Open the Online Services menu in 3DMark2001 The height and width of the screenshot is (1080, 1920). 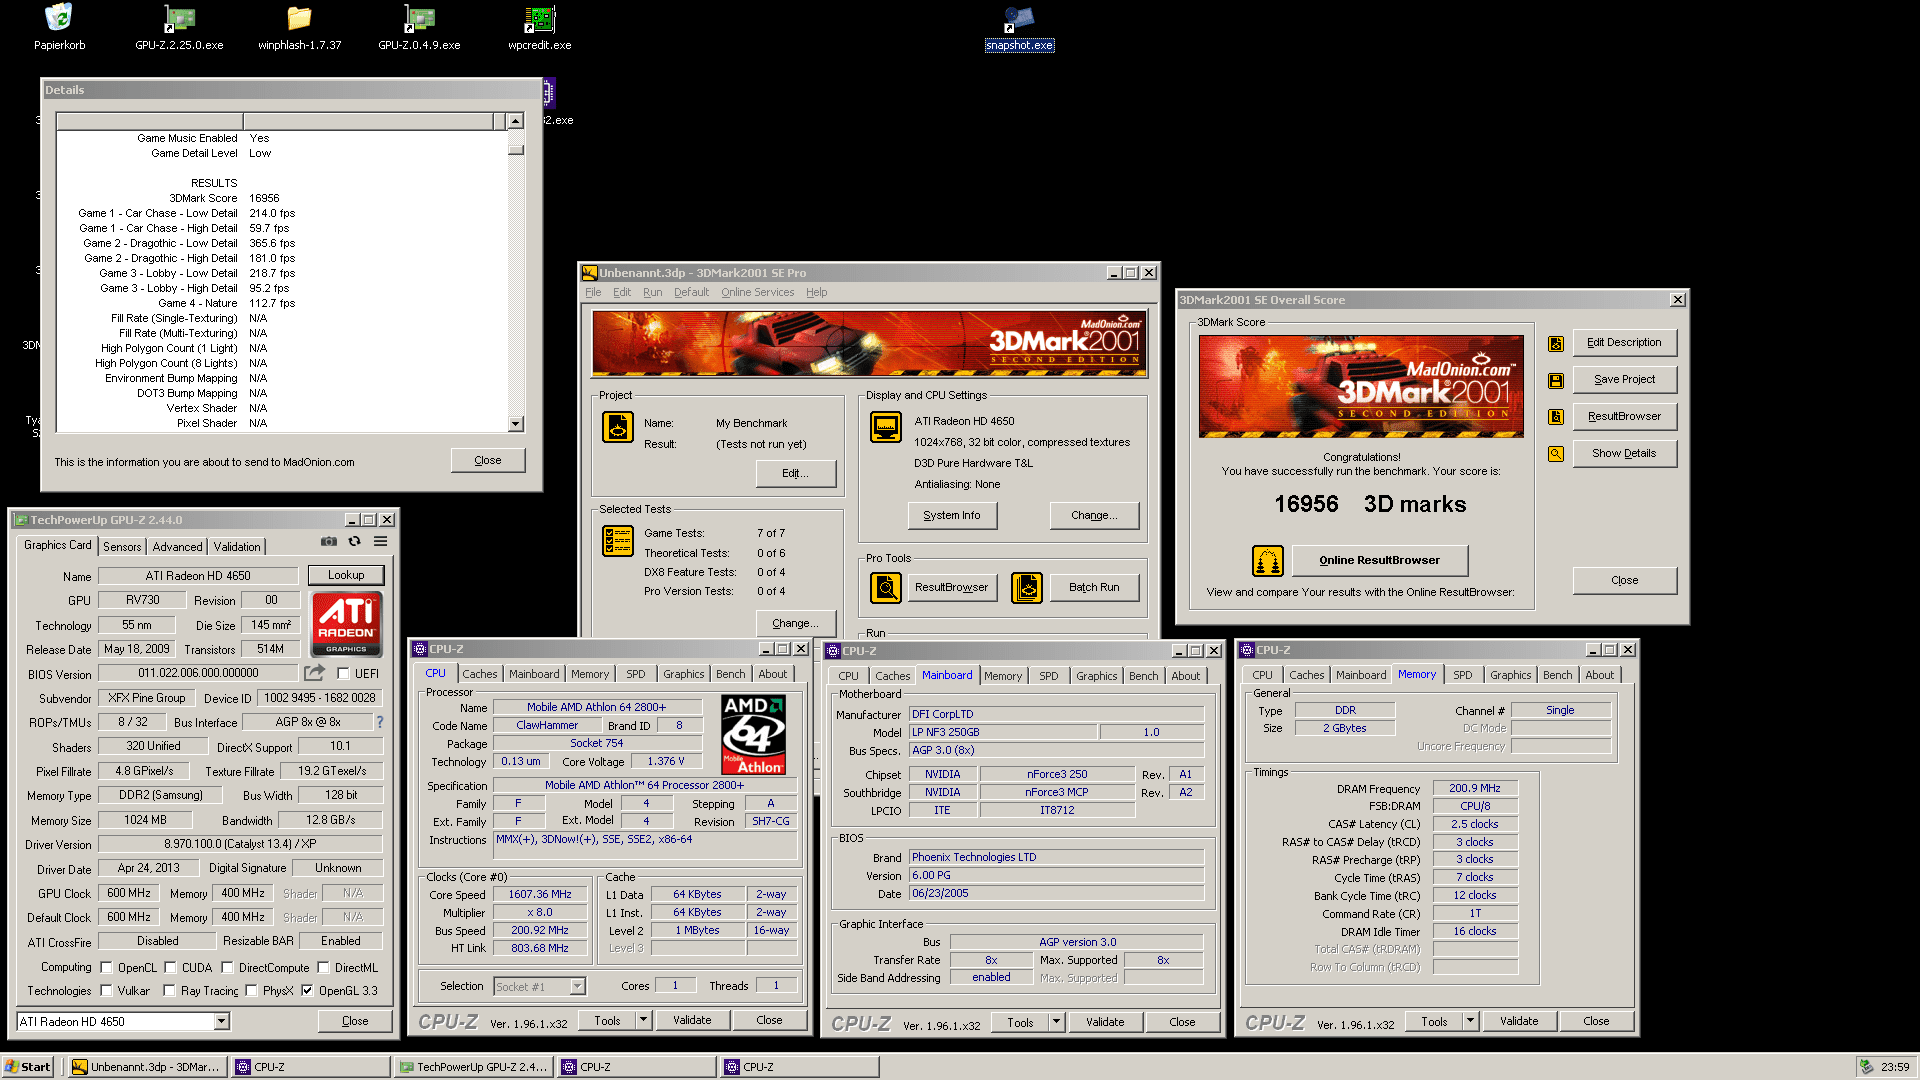point(757,293)
